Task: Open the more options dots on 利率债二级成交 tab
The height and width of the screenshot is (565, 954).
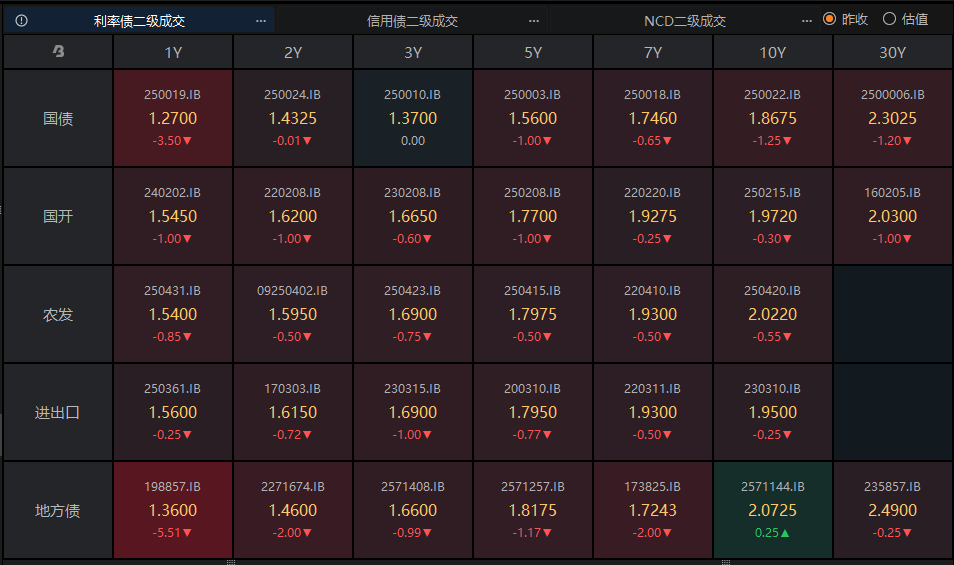Action: [261, 20]
